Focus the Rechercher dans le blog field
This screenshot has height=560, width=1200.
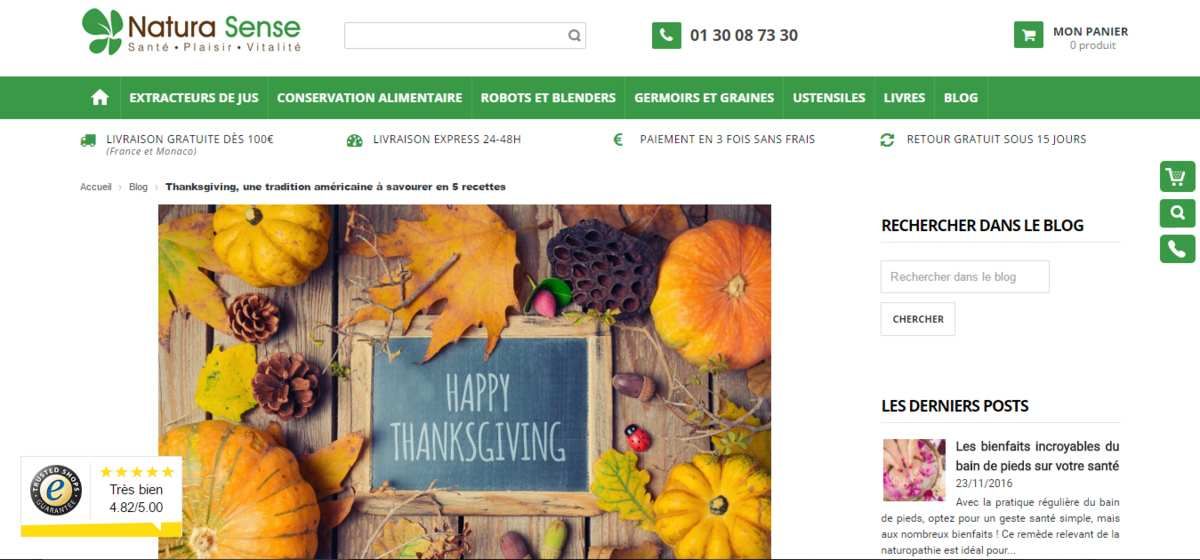pyautogui.click(x=965, y=277)
